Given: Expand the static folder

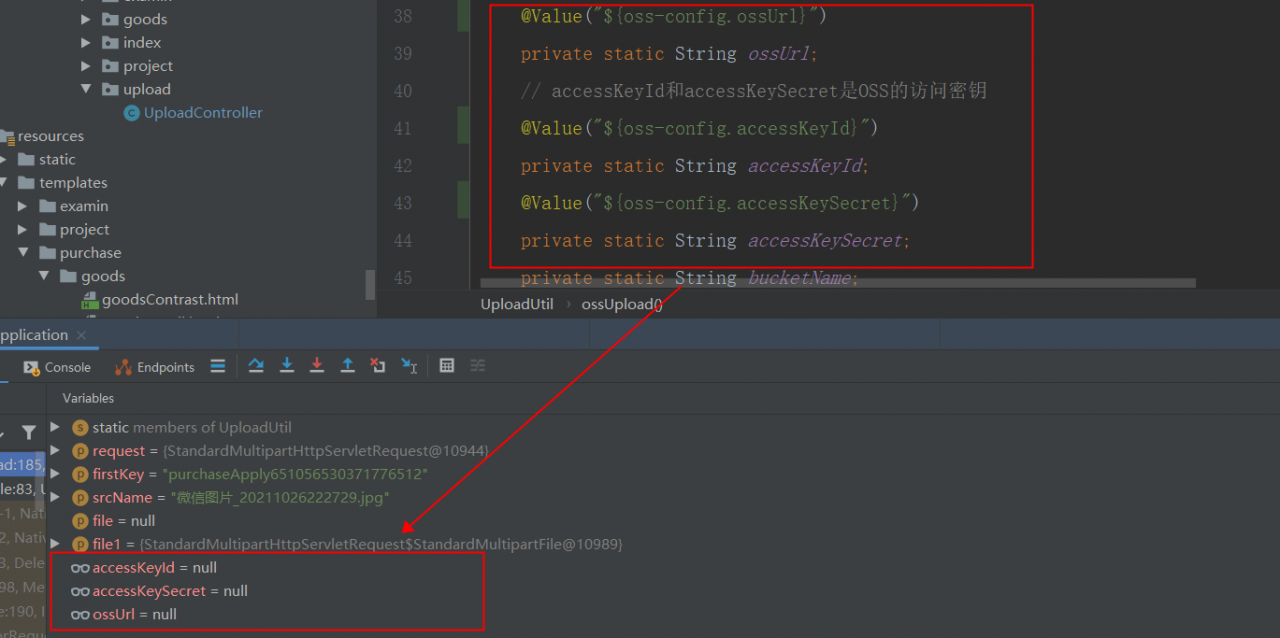Looking at the screenshot, I should click(x=4, y=160).
